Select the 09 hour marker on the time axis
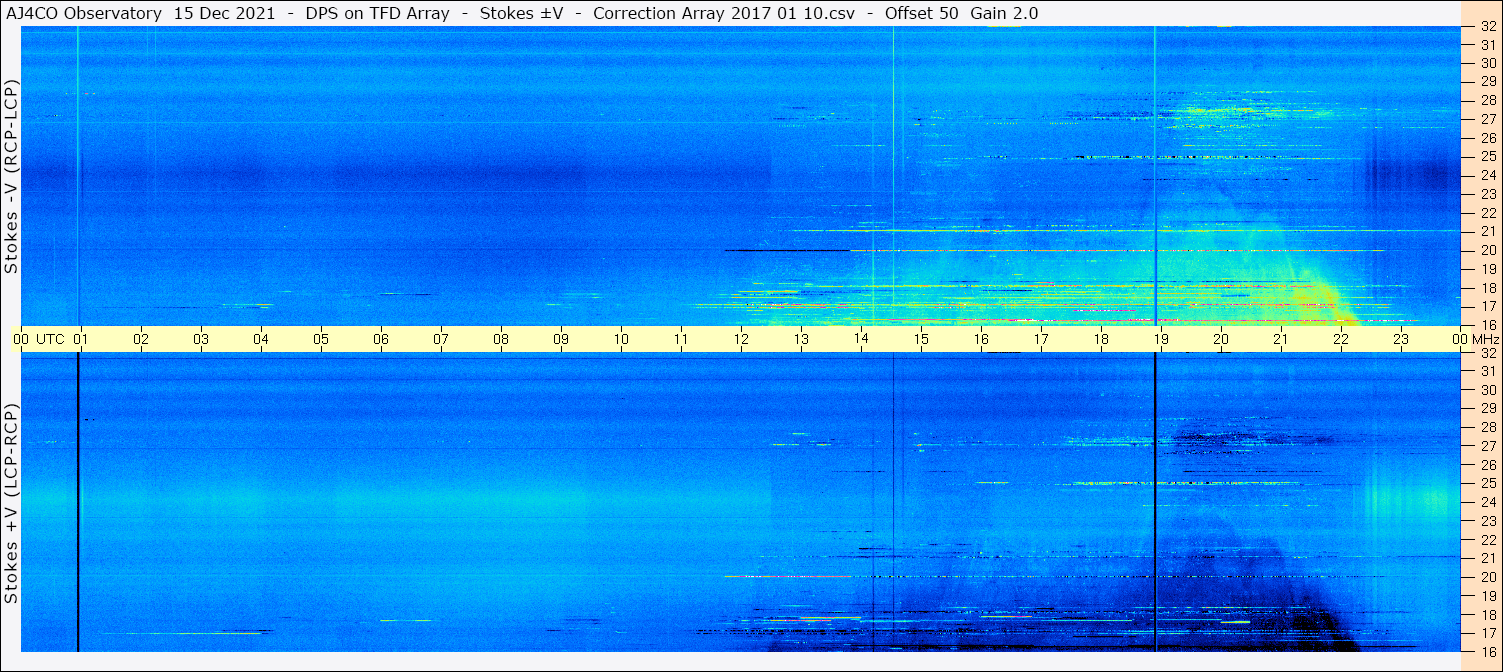The width and height of the screenshot is (1503, 672). [x=561, y=339]
